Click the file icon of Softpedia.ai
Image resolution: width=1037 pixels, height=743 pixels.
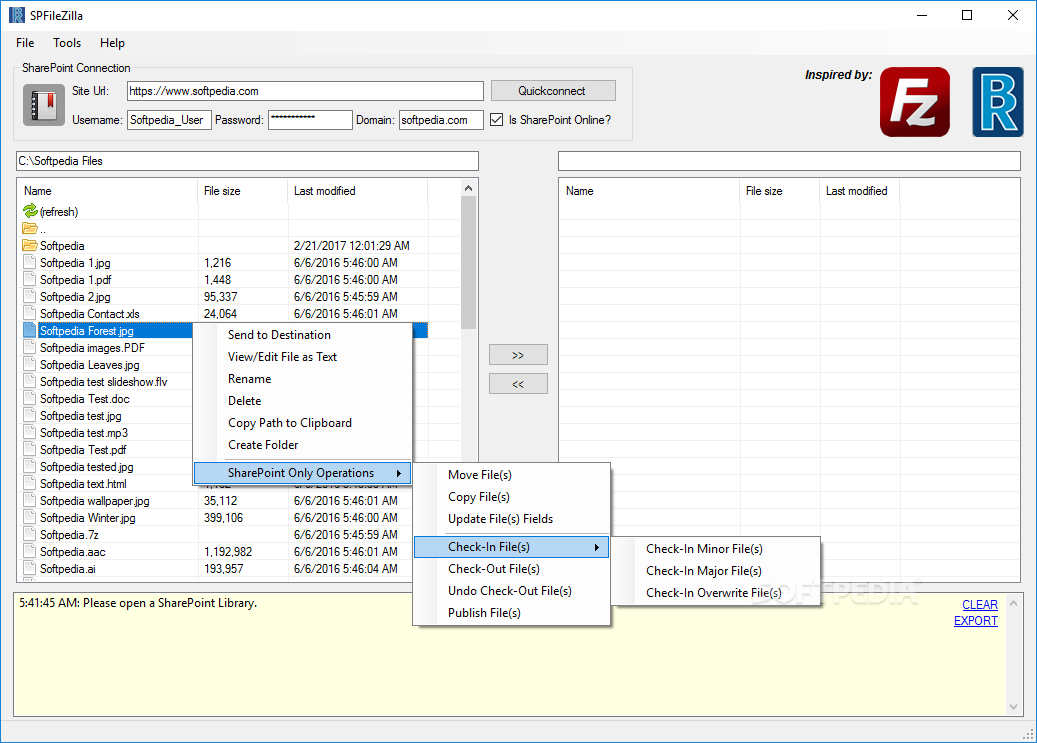29,568
